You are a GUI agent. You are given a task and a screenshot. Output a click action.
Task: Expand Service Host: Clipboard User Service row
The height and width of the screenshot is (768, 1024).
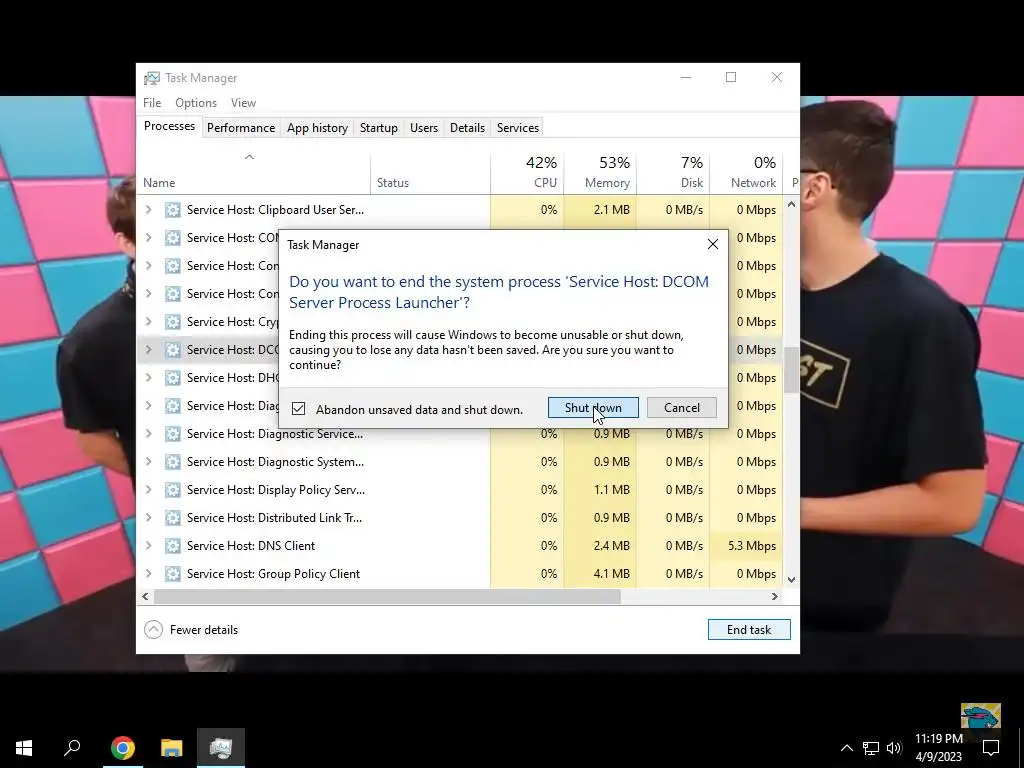coord(148,210)
